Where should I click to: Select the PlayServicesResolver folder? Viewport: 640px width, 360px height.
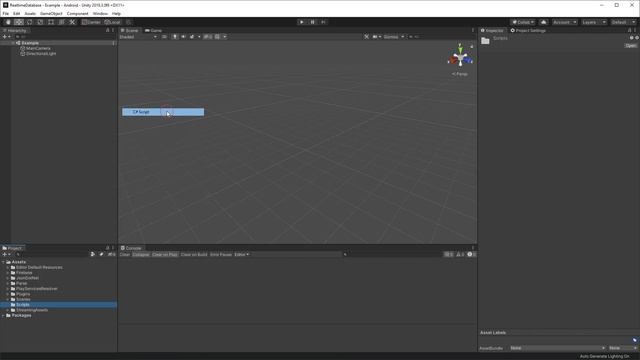pos(37,289)
